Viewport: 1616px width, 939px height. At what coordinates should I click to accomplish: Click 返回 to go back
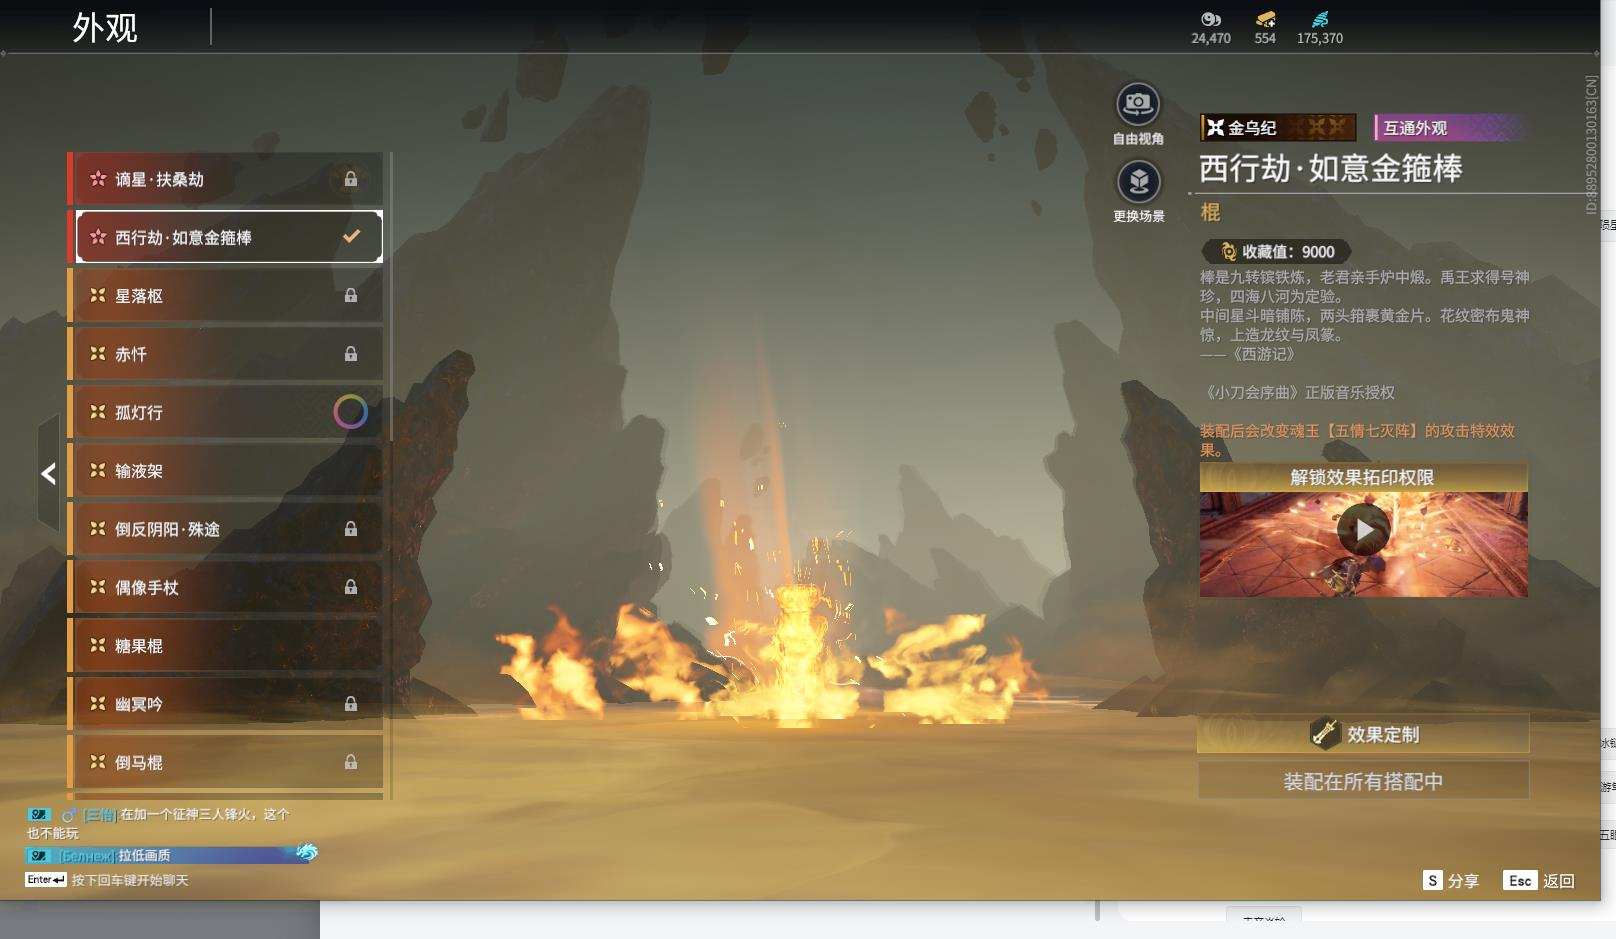(x=1559, y=881)
